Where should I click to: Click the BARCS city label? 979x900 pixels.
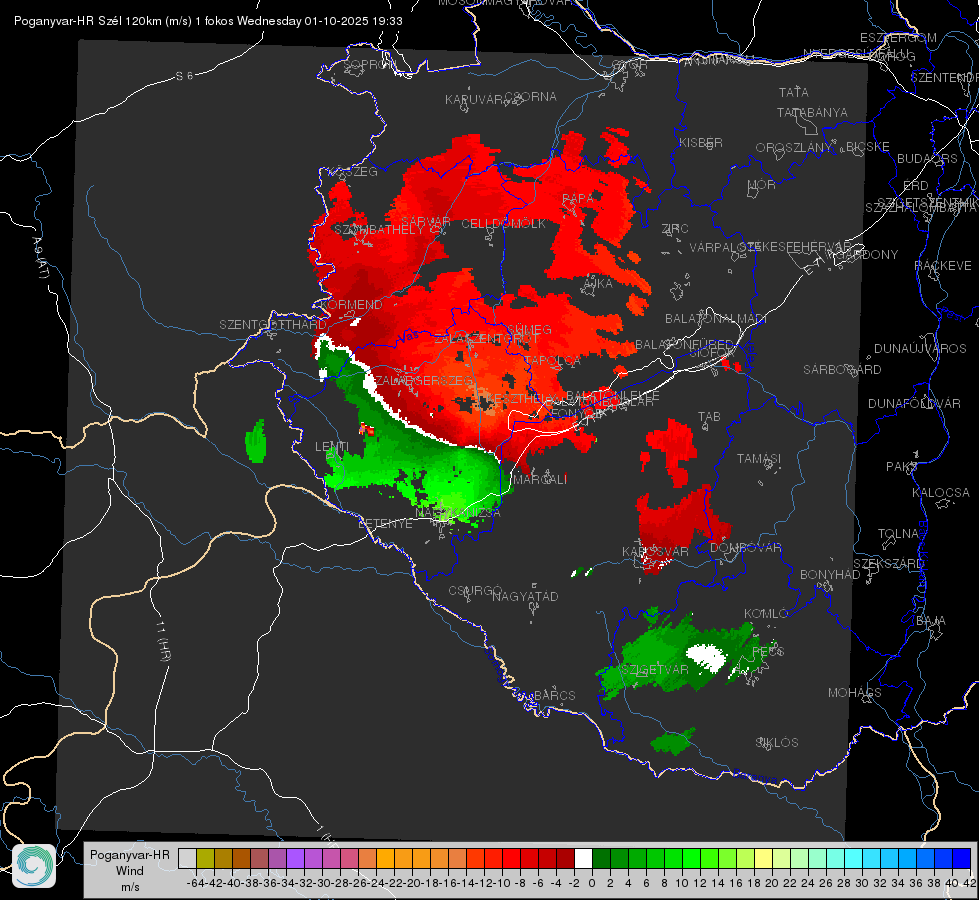[x=555, y=695]
